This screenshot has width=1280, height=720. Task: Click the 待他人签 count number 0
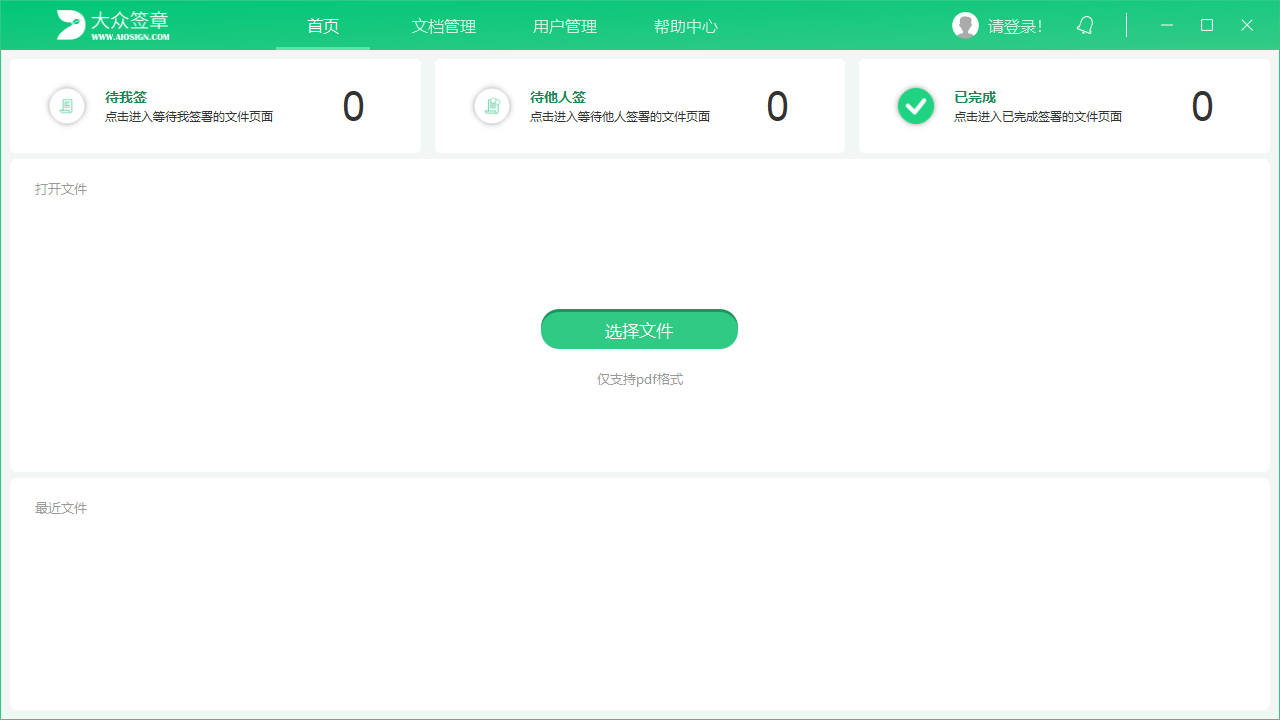tap(777, 107)
